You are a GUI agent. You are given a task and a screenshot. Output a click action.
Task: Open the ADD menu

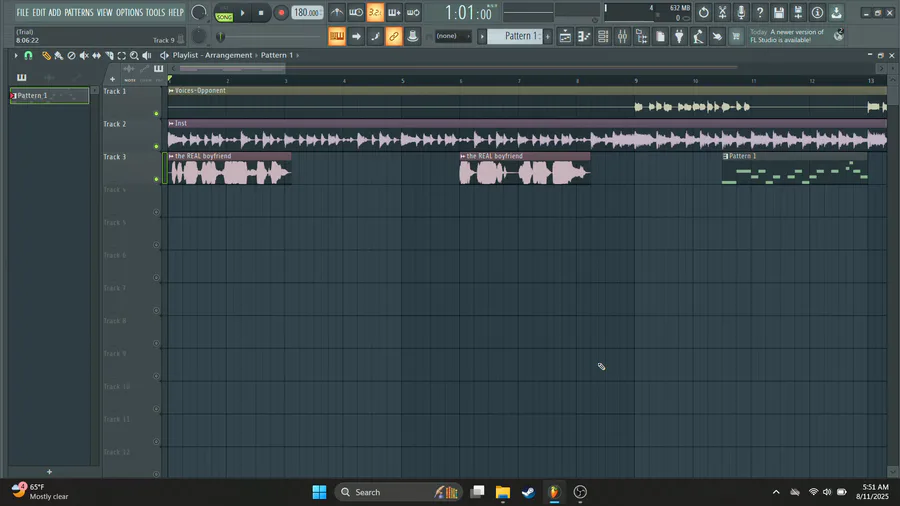tap(55, 12)
